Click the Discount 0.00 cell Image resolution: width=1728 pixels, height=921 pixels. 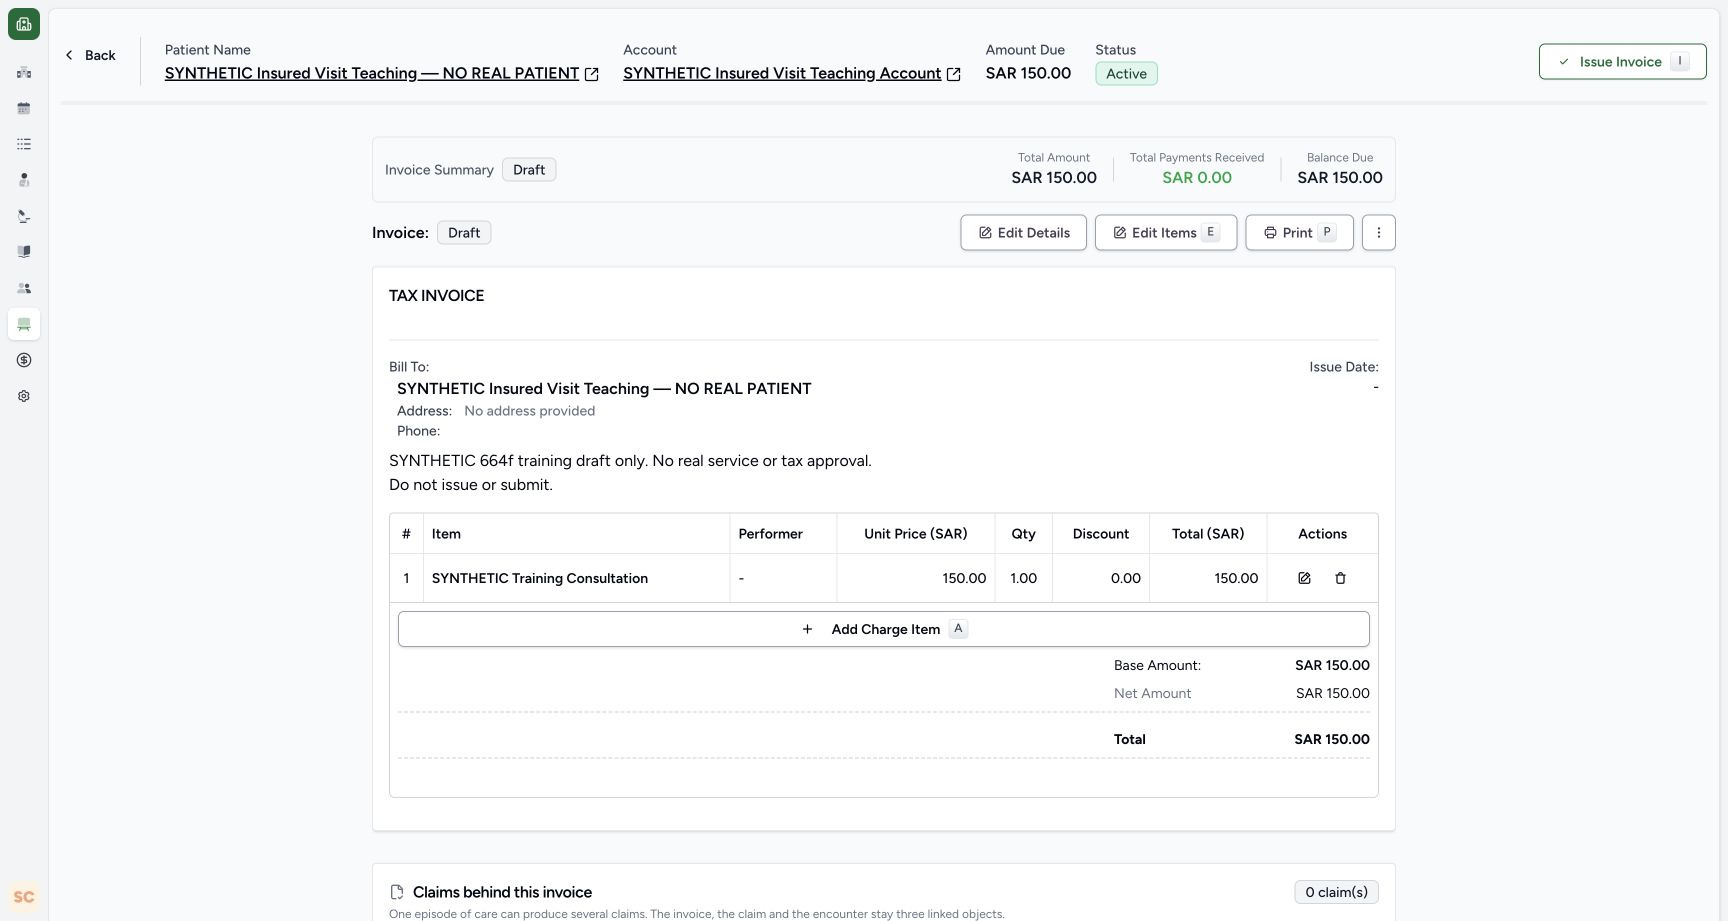click(1101, 578)
